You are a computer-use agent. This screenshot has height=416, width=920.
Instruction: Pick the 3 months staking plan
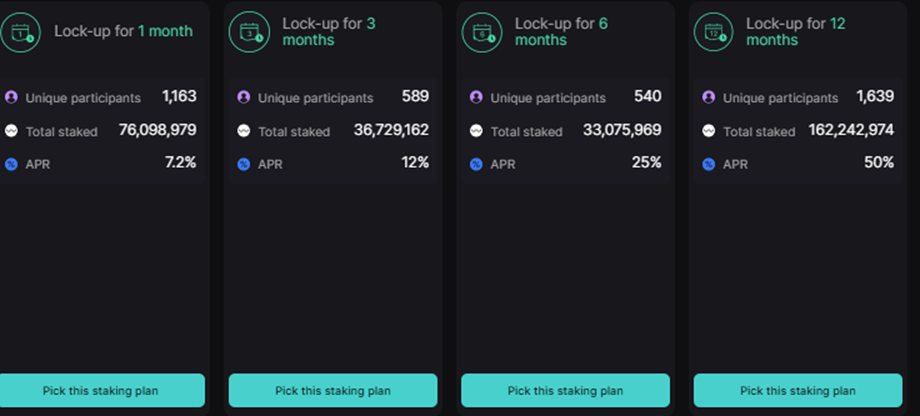[333, 390]
